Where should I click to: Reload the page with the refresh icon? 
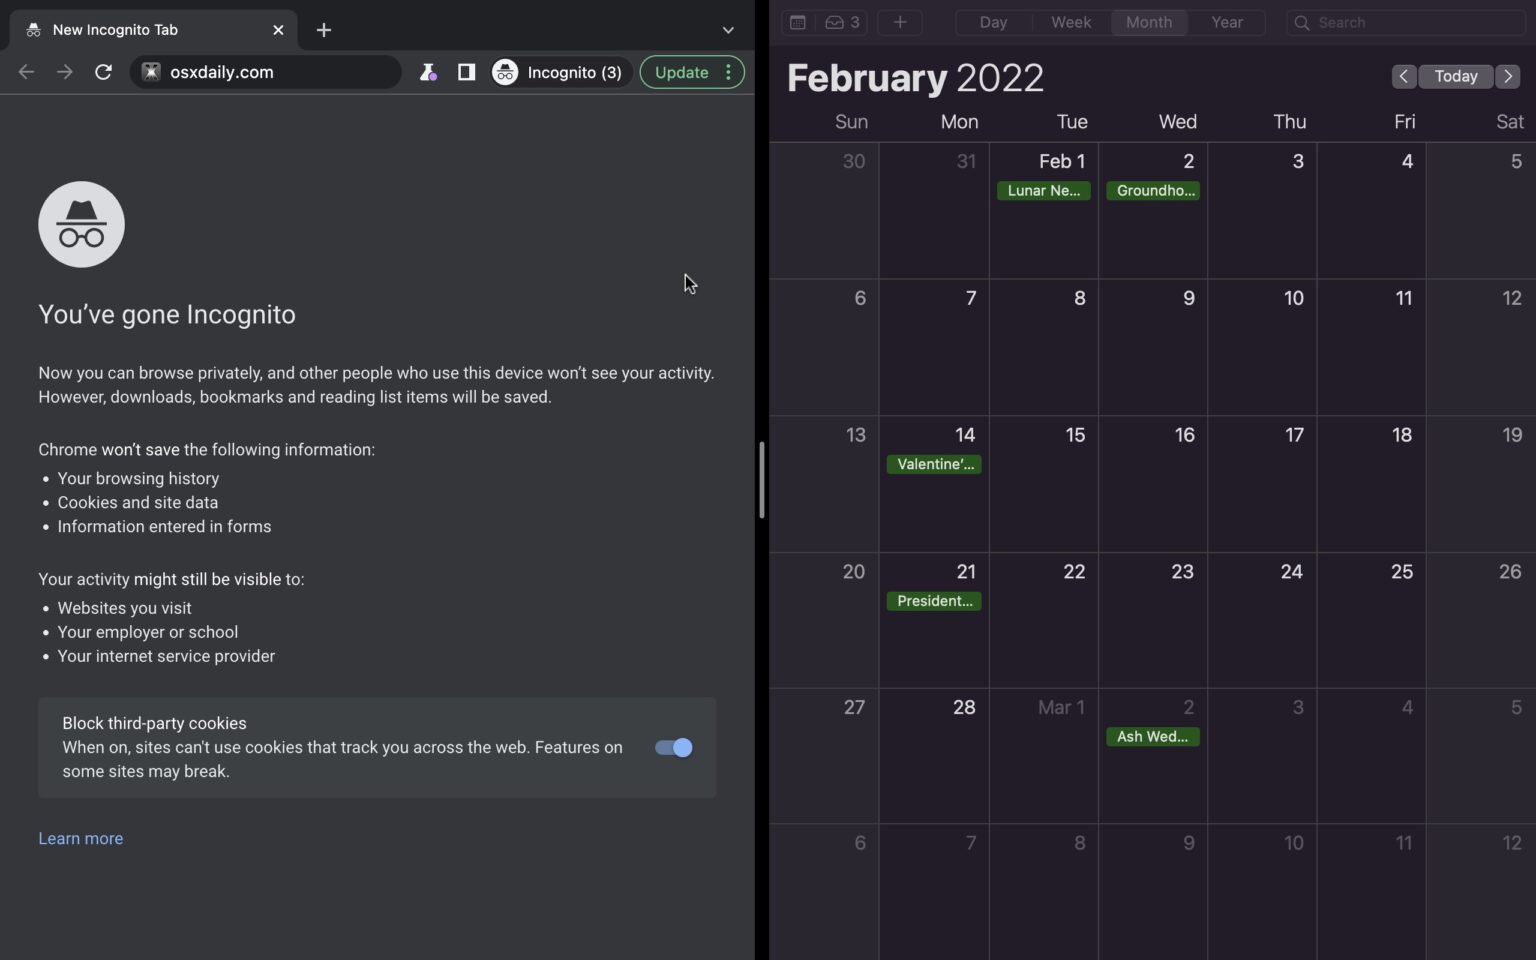(x=103, y=72)
